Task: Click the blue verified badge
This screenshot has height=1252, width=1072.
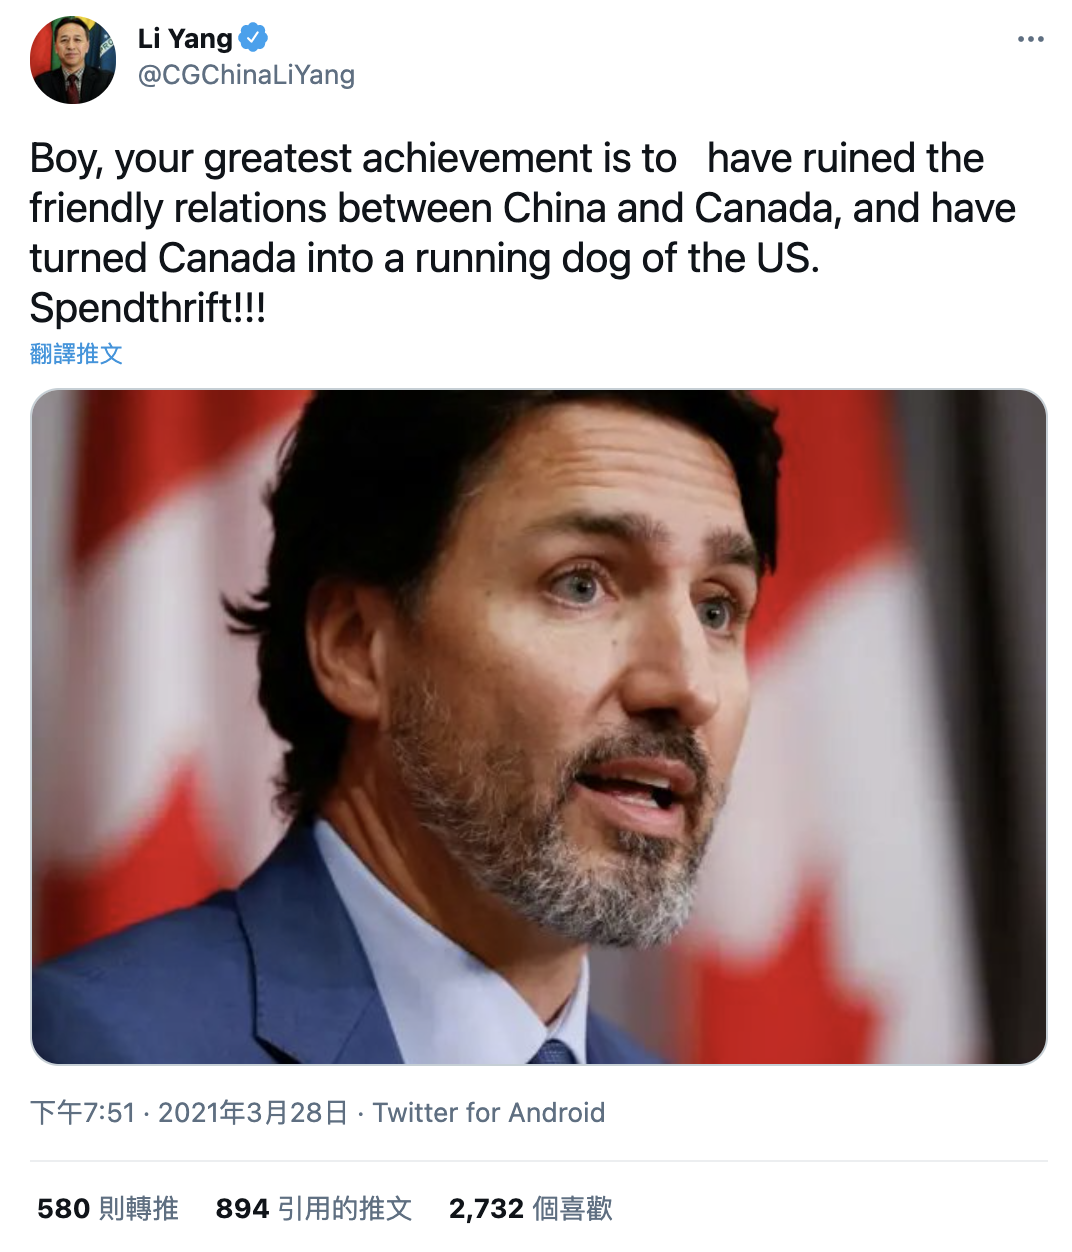Action: coord(254,39)
